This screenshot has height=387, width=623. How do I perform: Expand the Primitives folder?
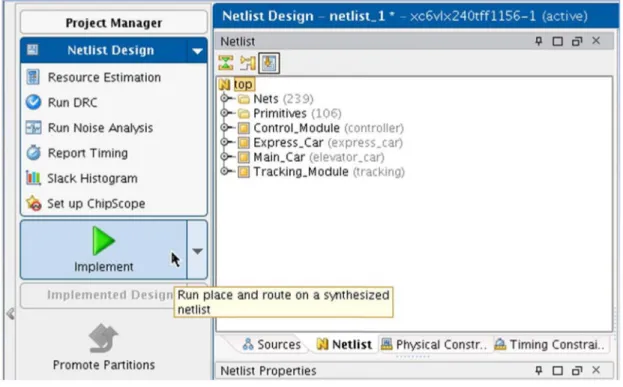click(224, 113)
